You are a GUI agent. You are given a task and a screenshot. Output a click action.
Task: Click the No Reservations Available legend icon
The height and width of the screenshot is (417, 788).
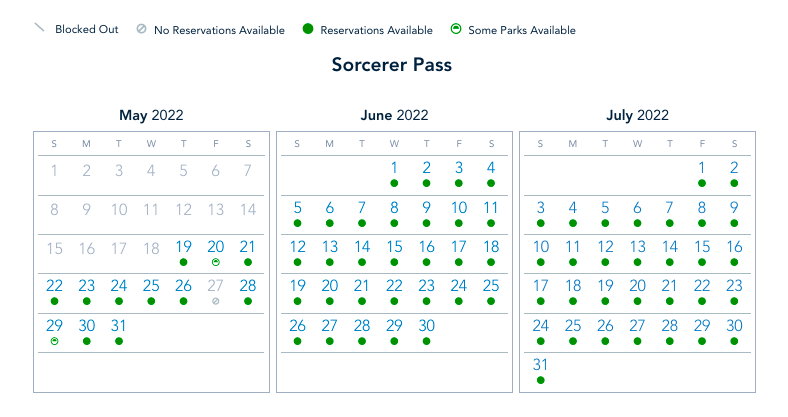pyautogui.click(x=142, y=30)
